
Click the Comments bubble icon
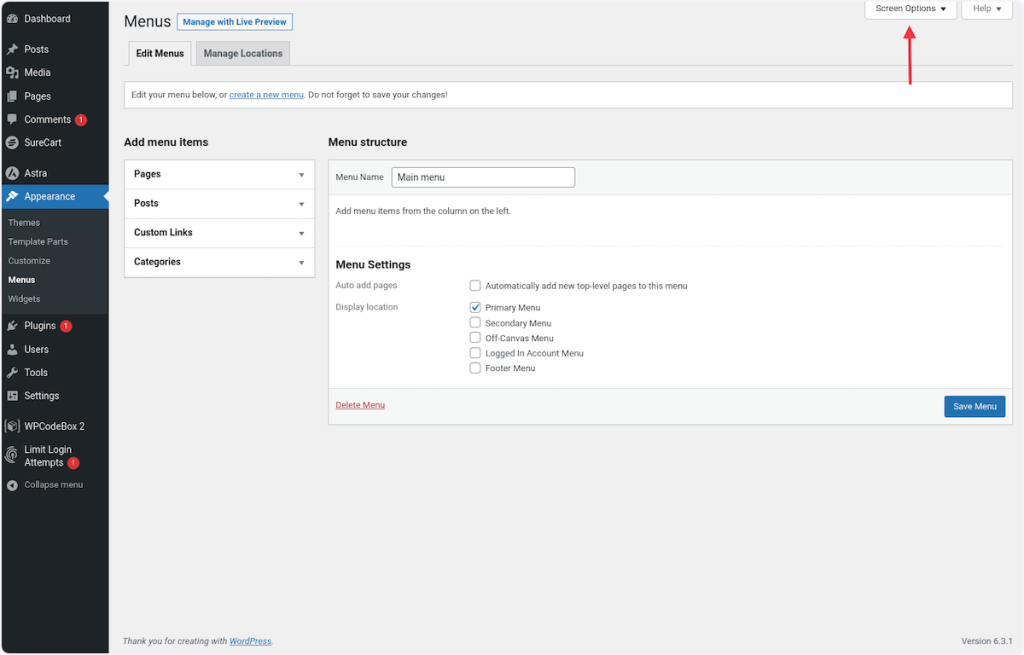[12, 120]
